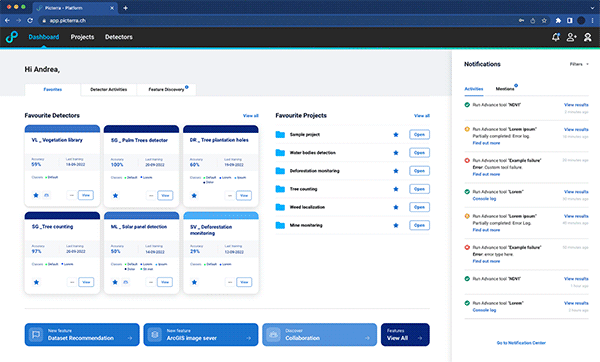600x362 pixels.
Task: Click the invite user icon
Action: click(572, 37)
